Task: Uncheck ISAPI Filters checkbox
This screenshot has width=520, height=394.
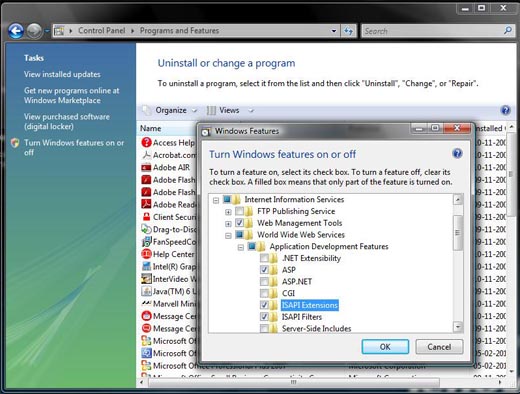Action: pyautogui.click(x=264, y=317)
